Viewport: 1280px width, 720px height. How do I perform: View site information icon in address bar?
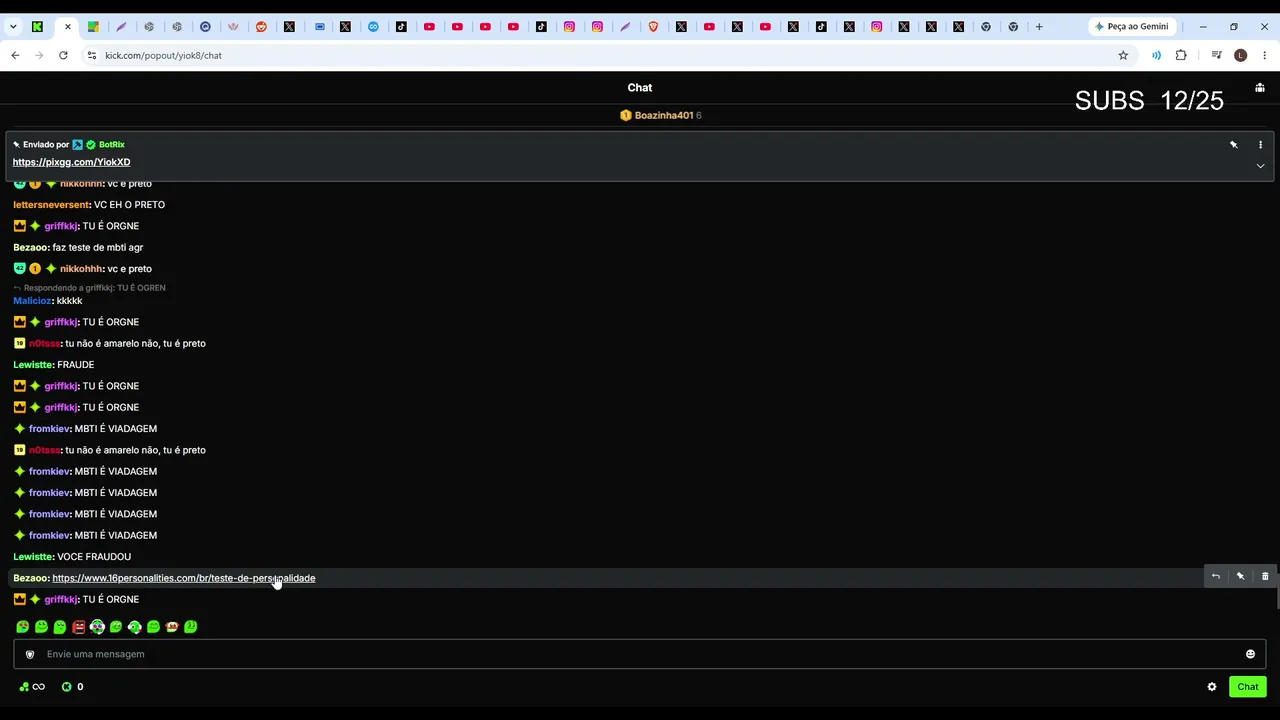(x=91, y=55)
